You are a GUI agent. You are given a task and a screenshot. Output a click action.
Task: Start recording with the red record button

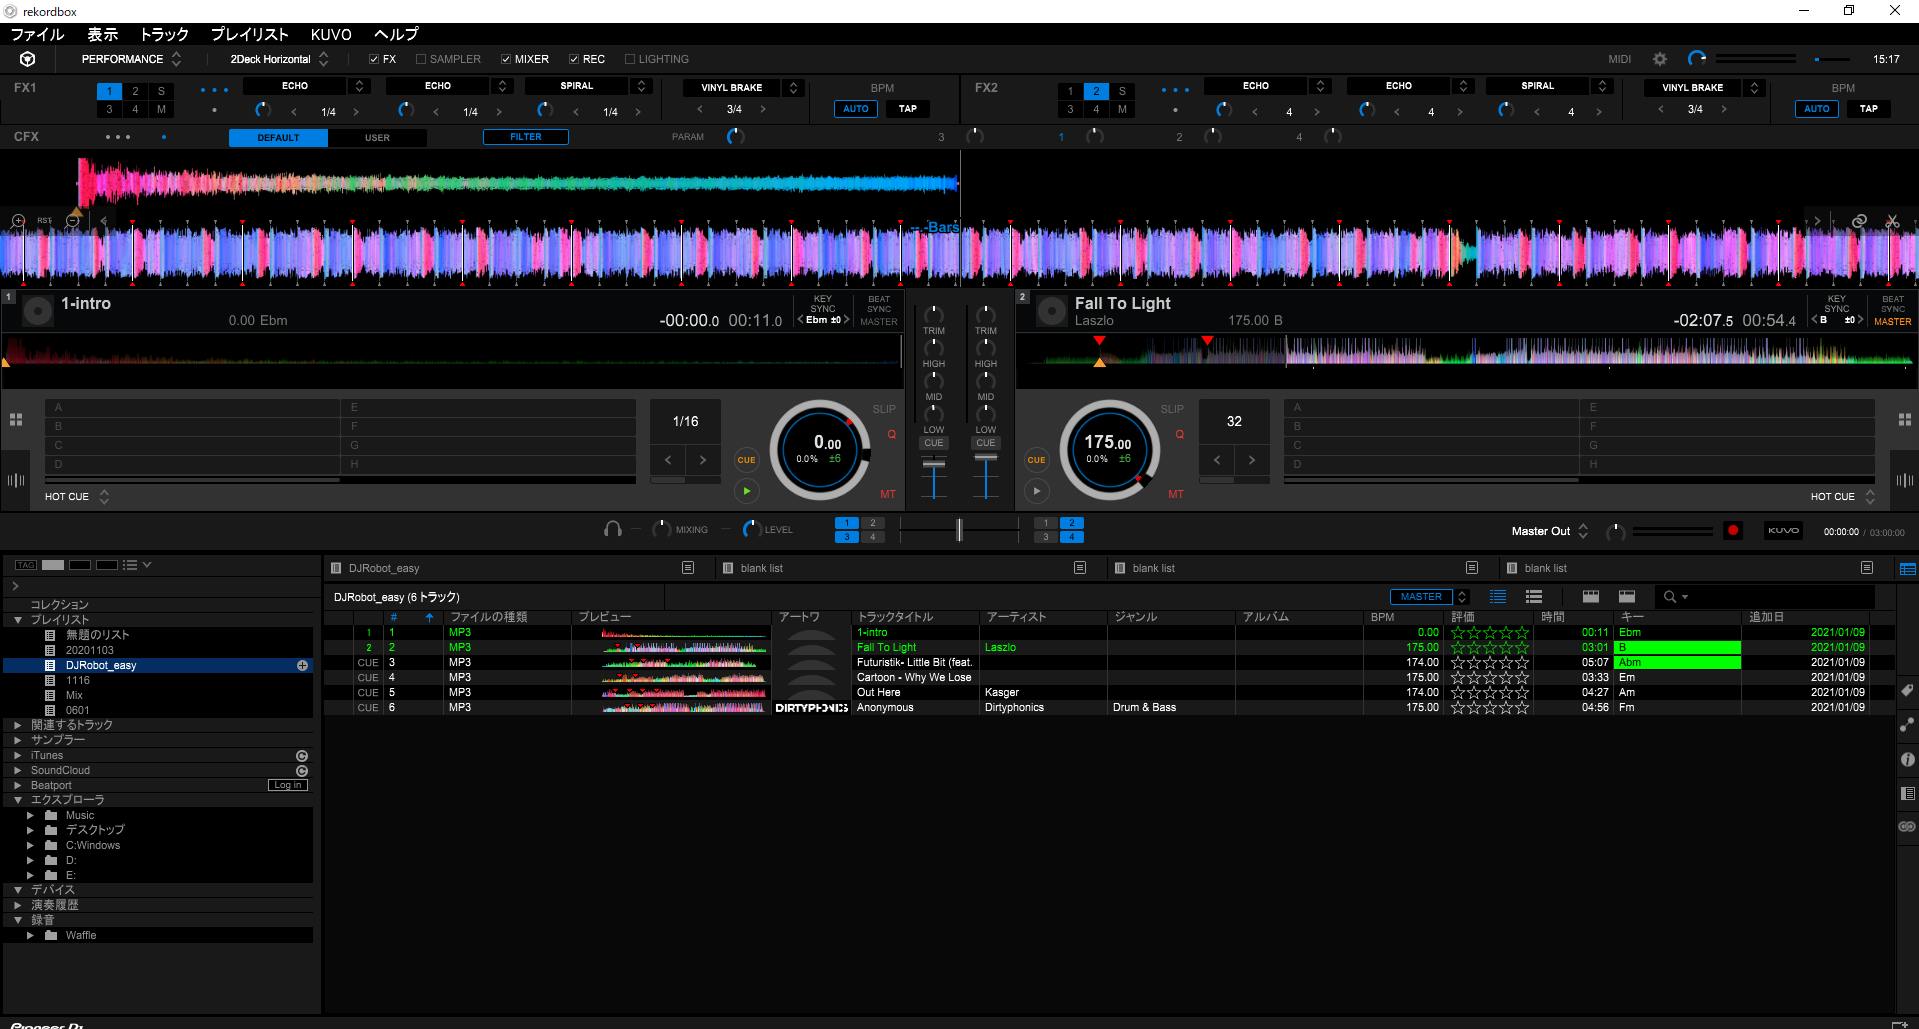tap(1733, 531)
